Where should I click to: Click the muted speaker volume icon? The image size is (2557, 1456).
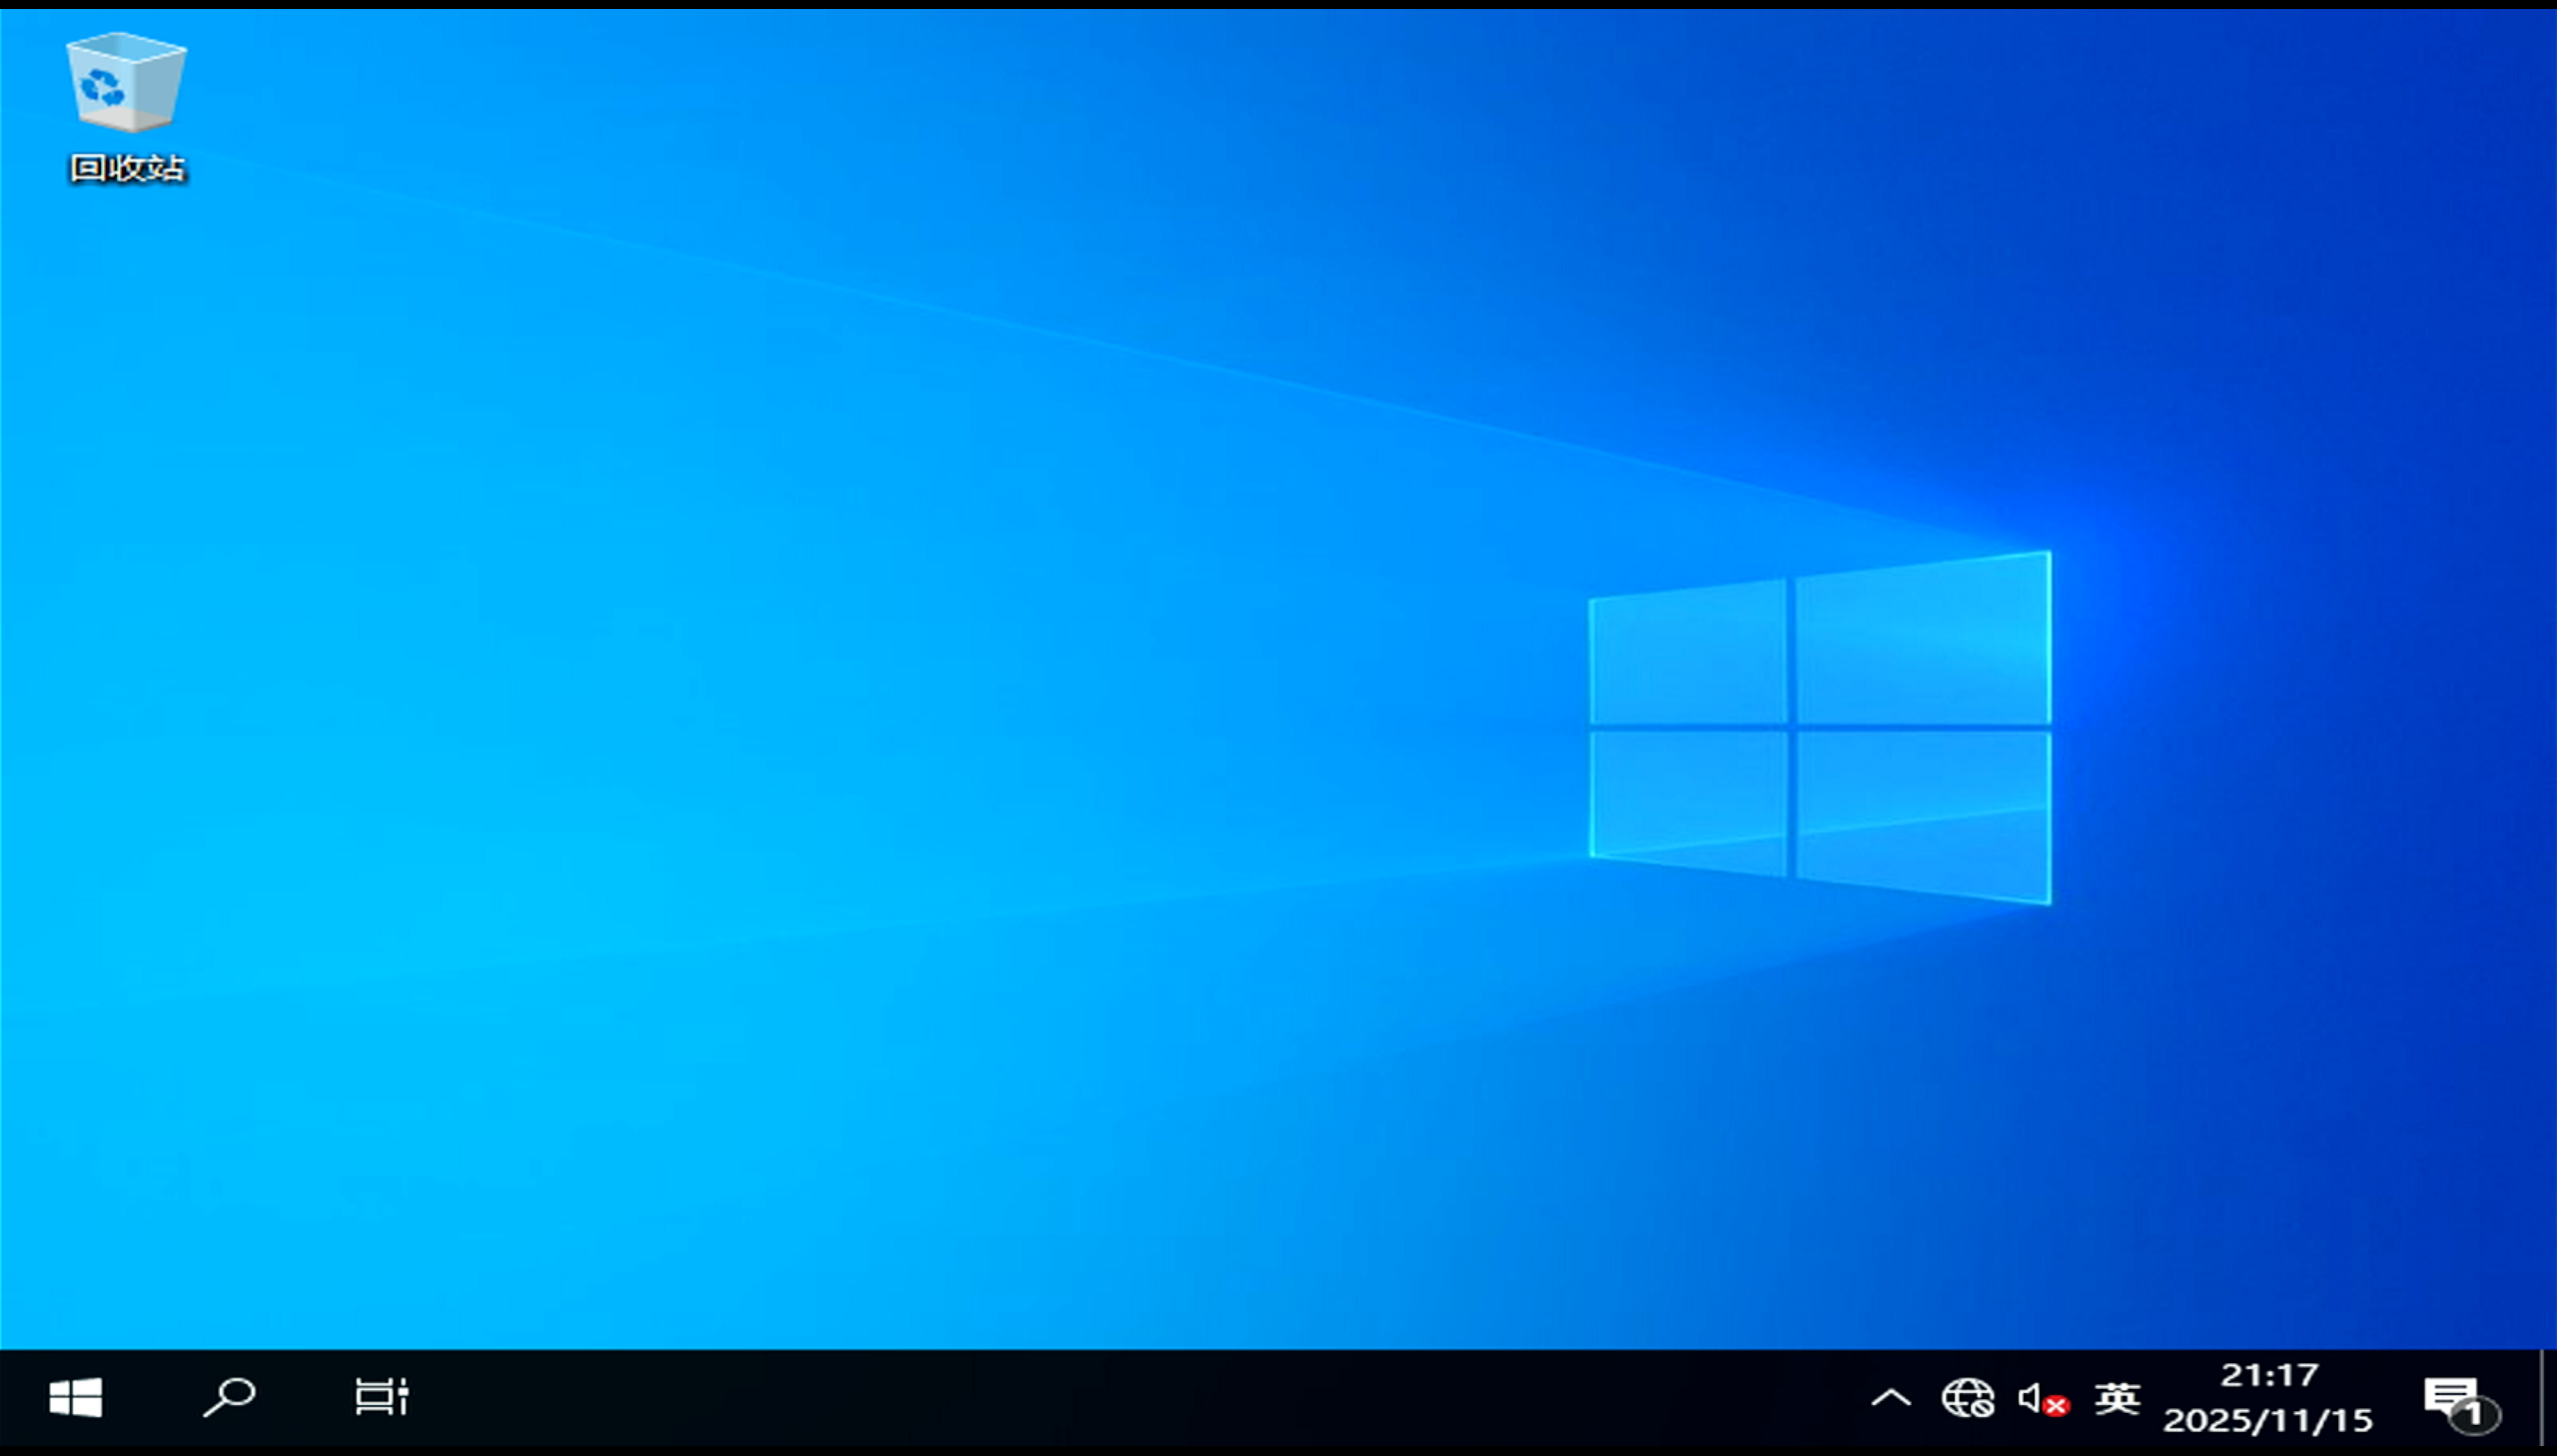point(2031,1397)
